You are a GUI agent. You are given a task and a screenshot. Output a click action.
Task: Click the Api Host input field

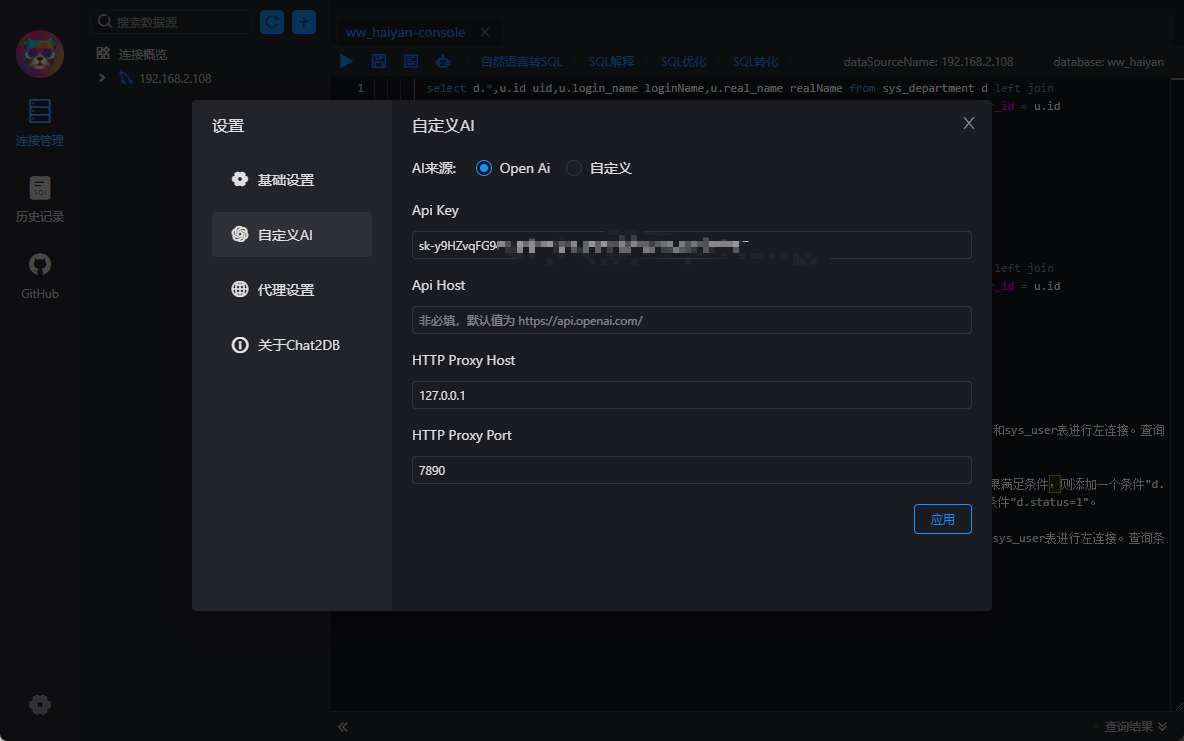click(691, 320)
